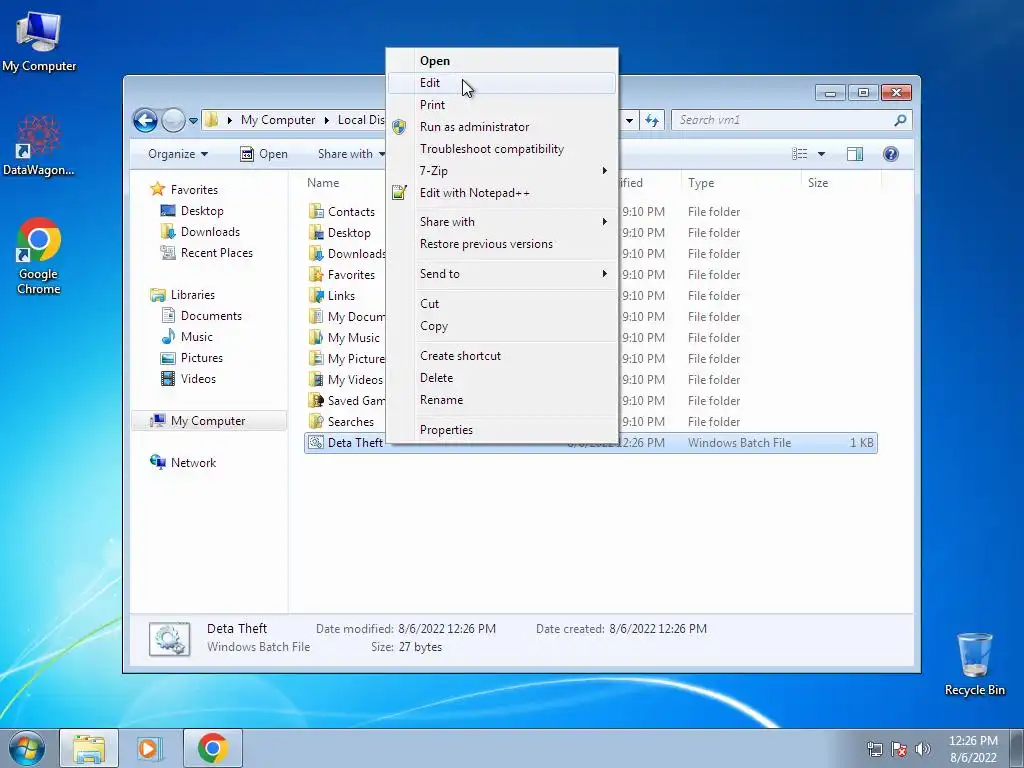This screenshot has width=1024, height=768.
Task: Select the DataWagon desktop shortcut
Action: (x=39, y=145)
